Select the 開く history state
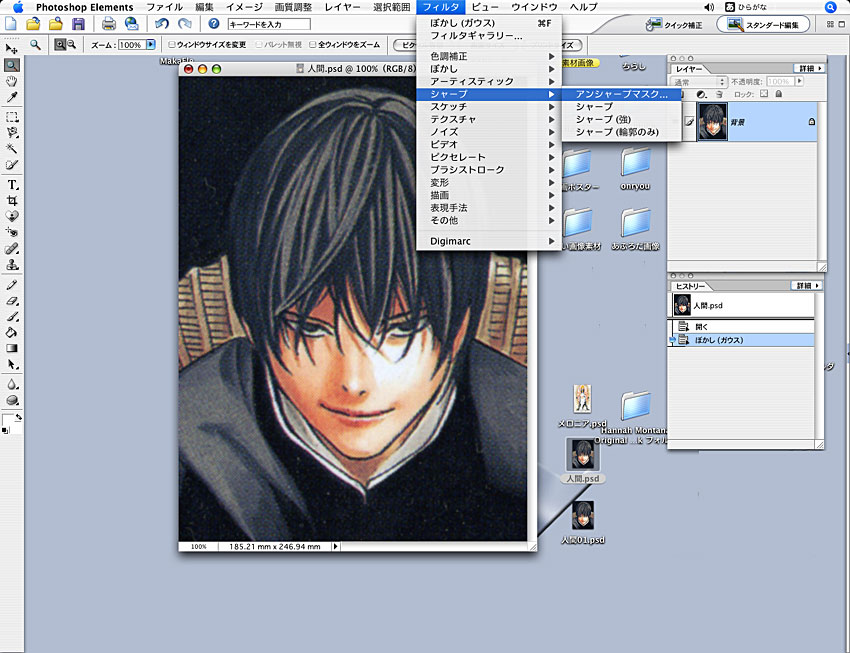 pyautogui.click(x=742, y=327)
